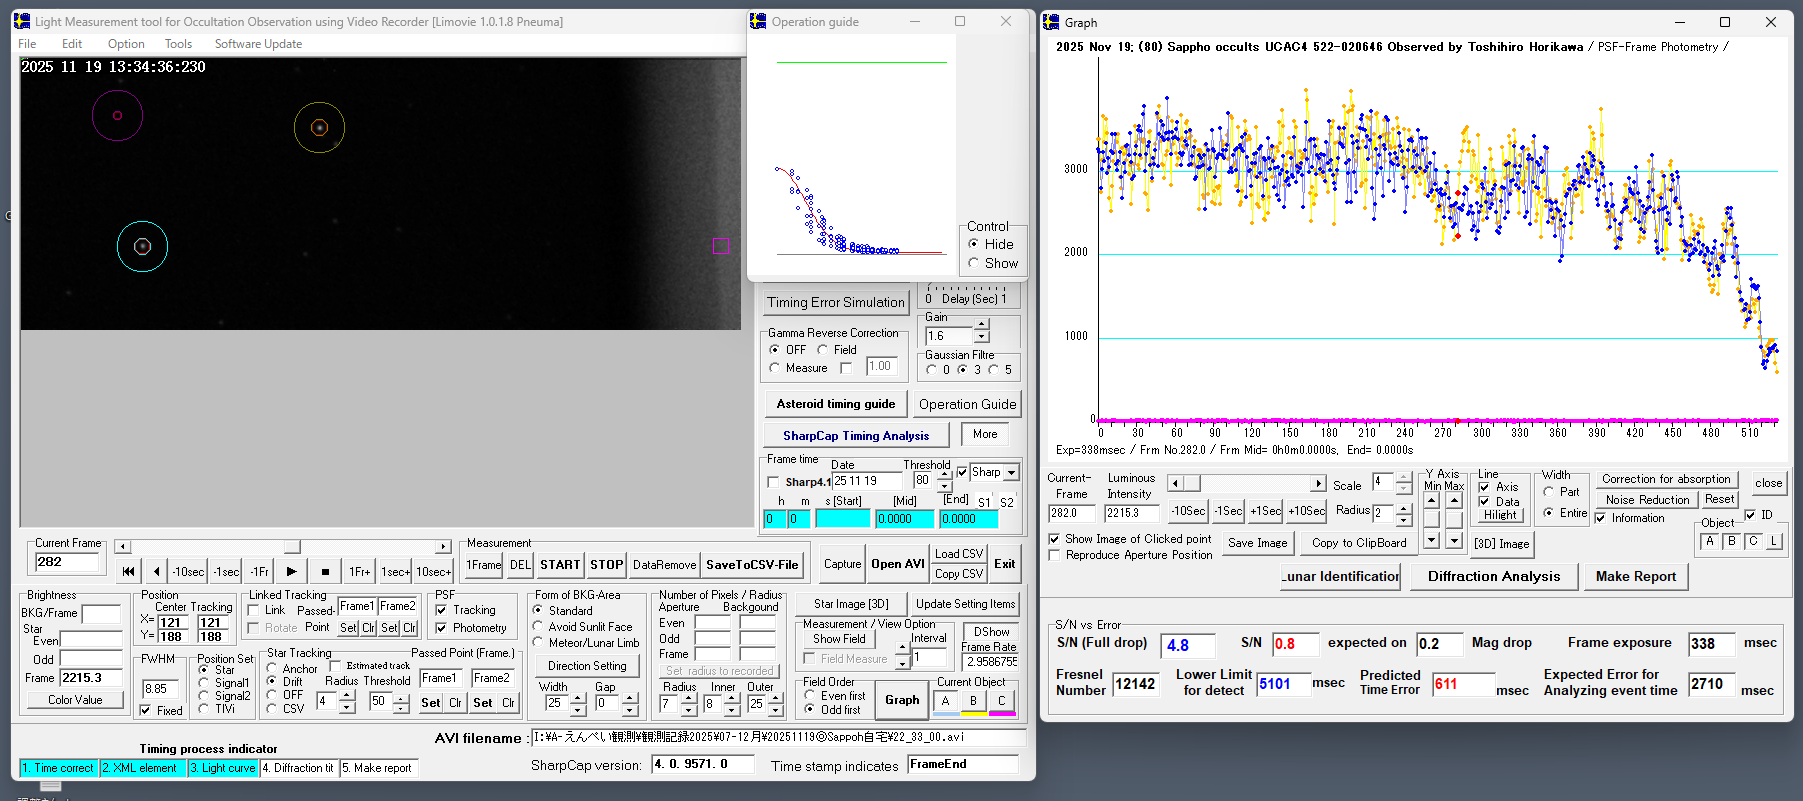Click the Y Axis Max down arrow

pyautogui.click(x=1454, y=540)
